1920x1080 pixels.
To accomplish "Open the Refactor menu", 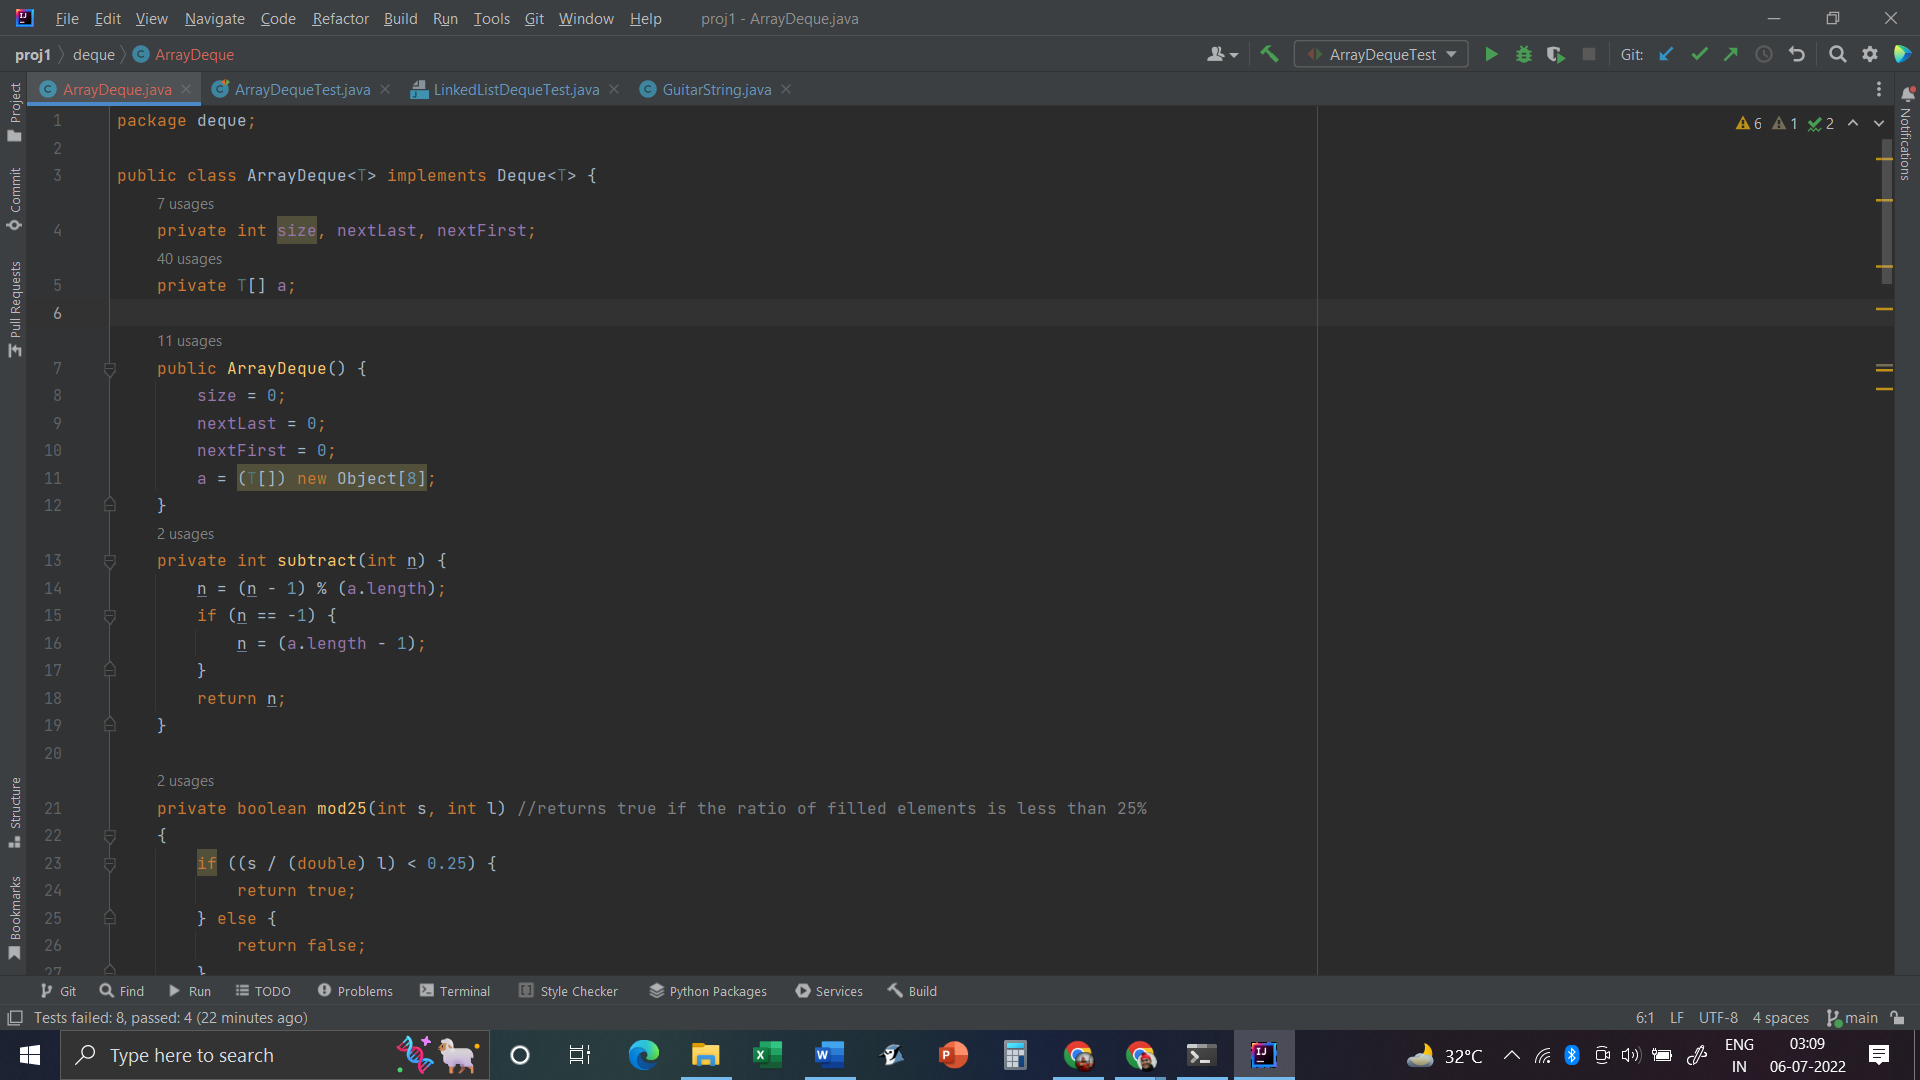I will pos(340,19).
